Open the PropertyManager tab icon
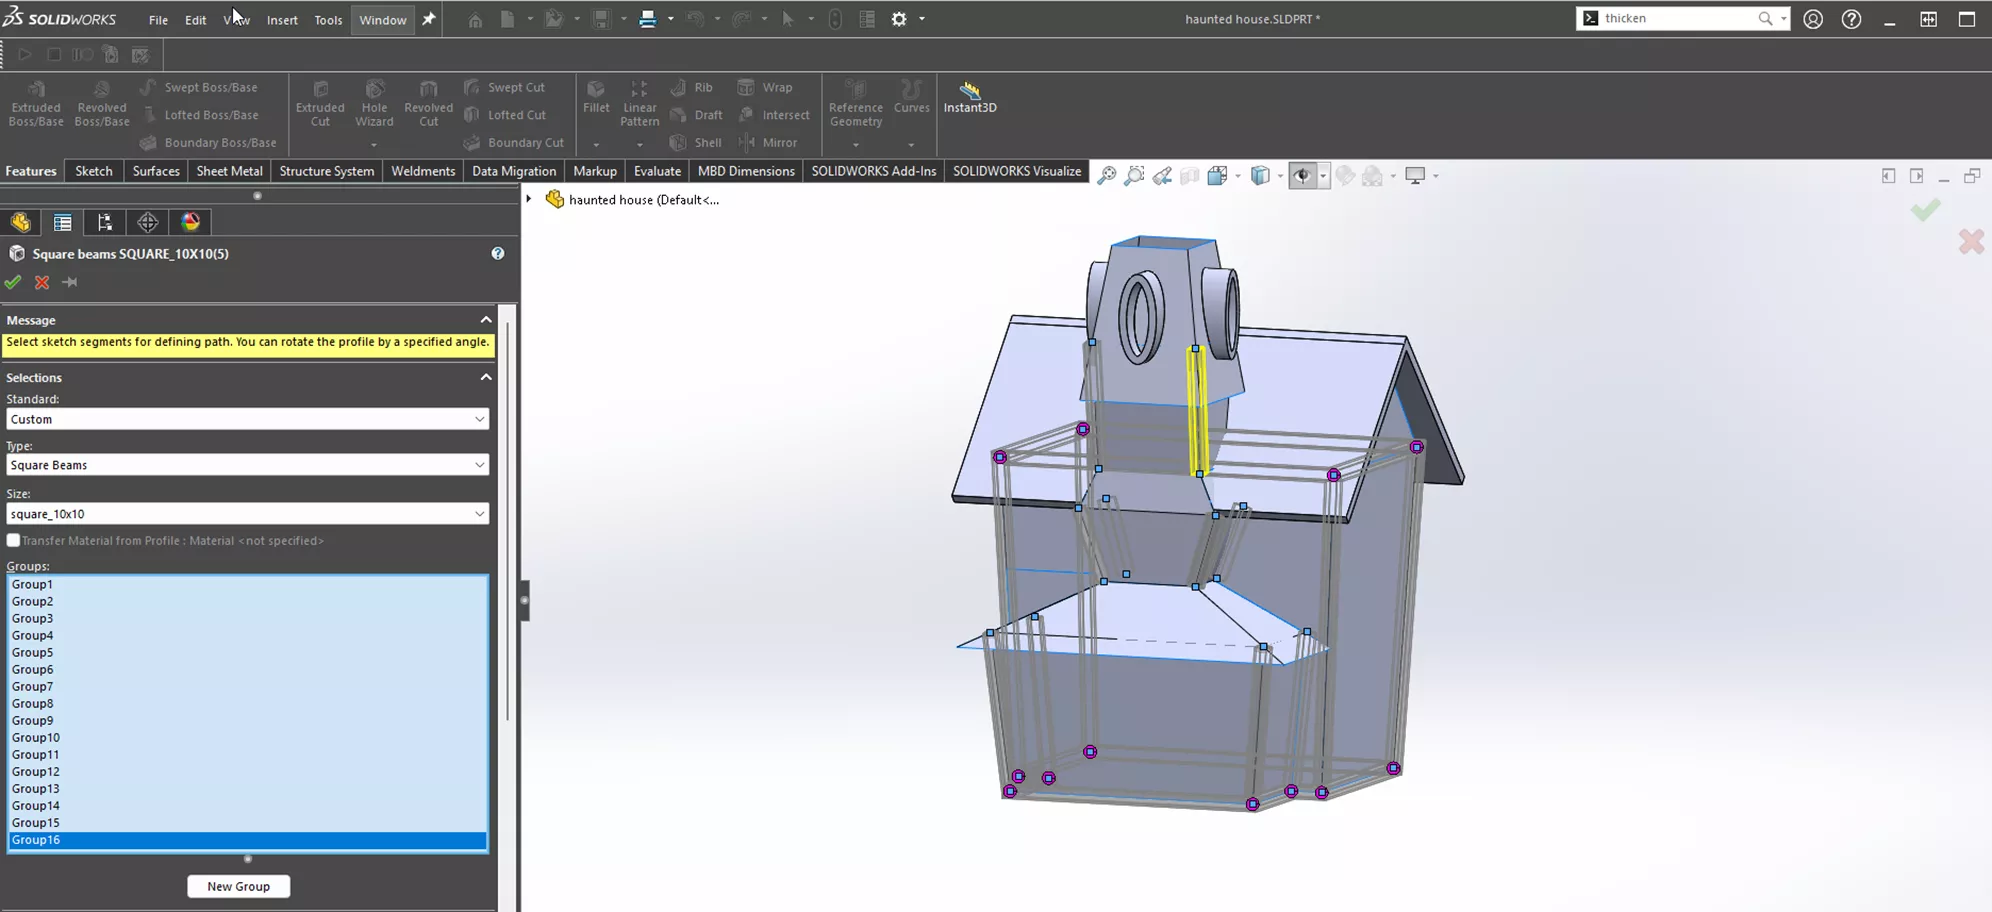Viewport: 1992px width, 912px height. coord(62,222)
